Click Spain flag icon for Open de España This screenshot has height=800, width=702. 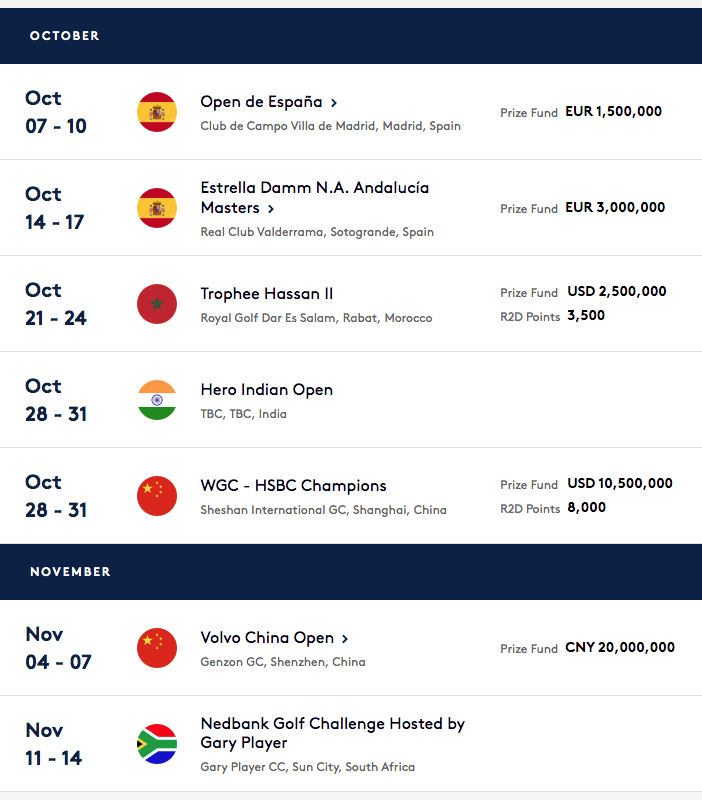(157, 112)
